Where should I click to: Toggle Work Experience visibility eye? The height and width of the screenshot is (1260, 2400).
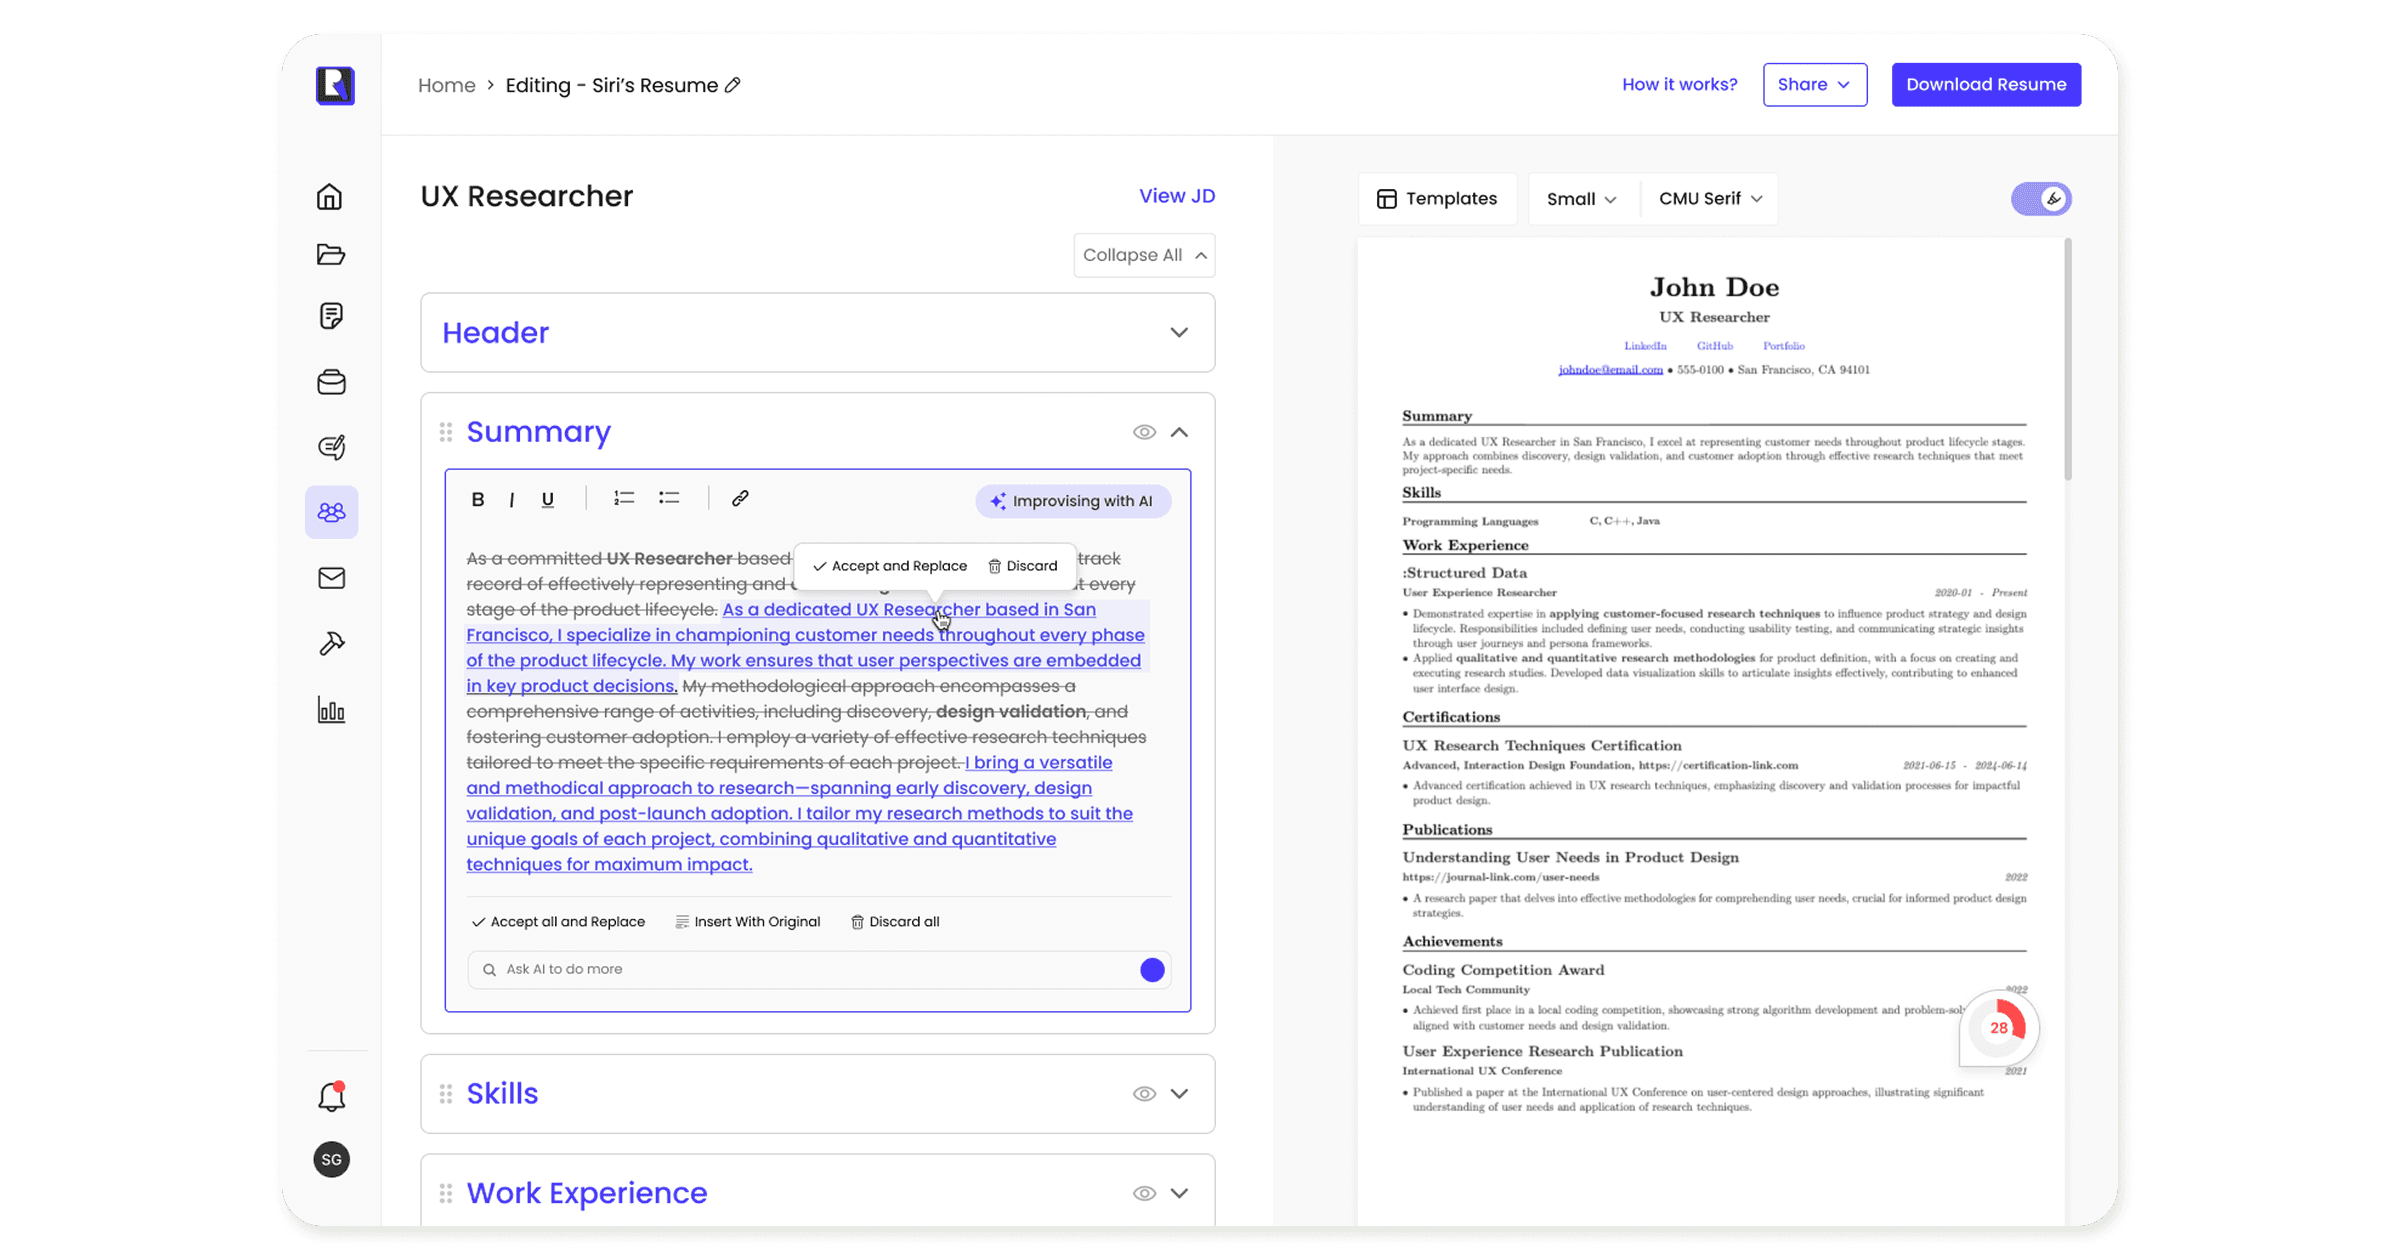coord(1144,1193)
